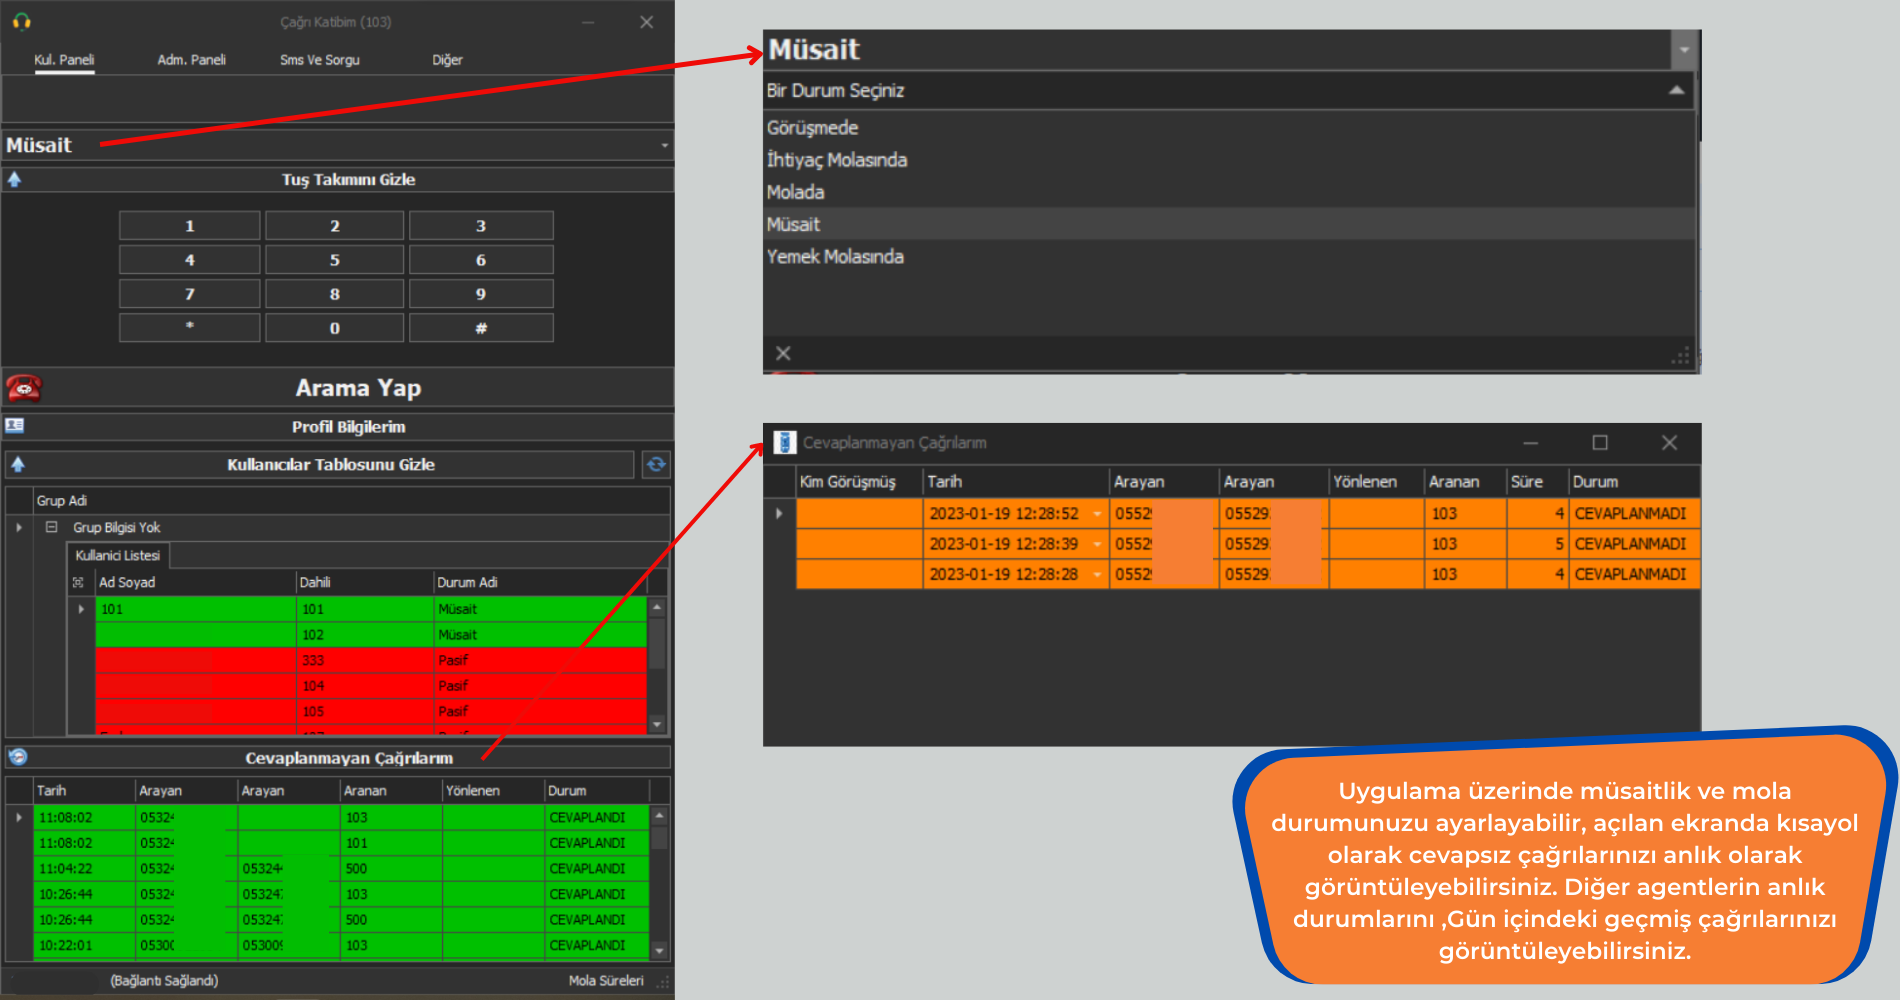This screenshot has height=1000, width=1900.
Task: Select the Kullanici Listesi tab
Action: coord(118,555)
